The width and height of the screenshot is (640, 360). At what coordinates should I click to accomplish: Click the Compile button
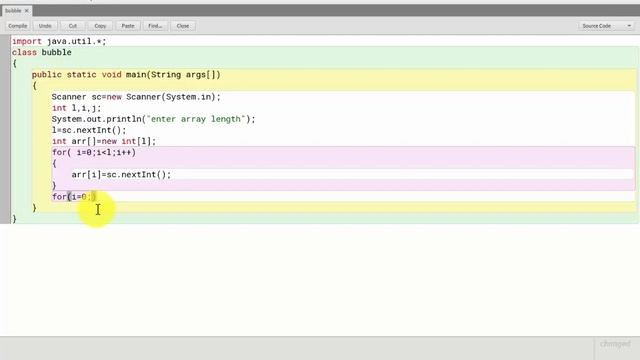click(x=18, y=26)
